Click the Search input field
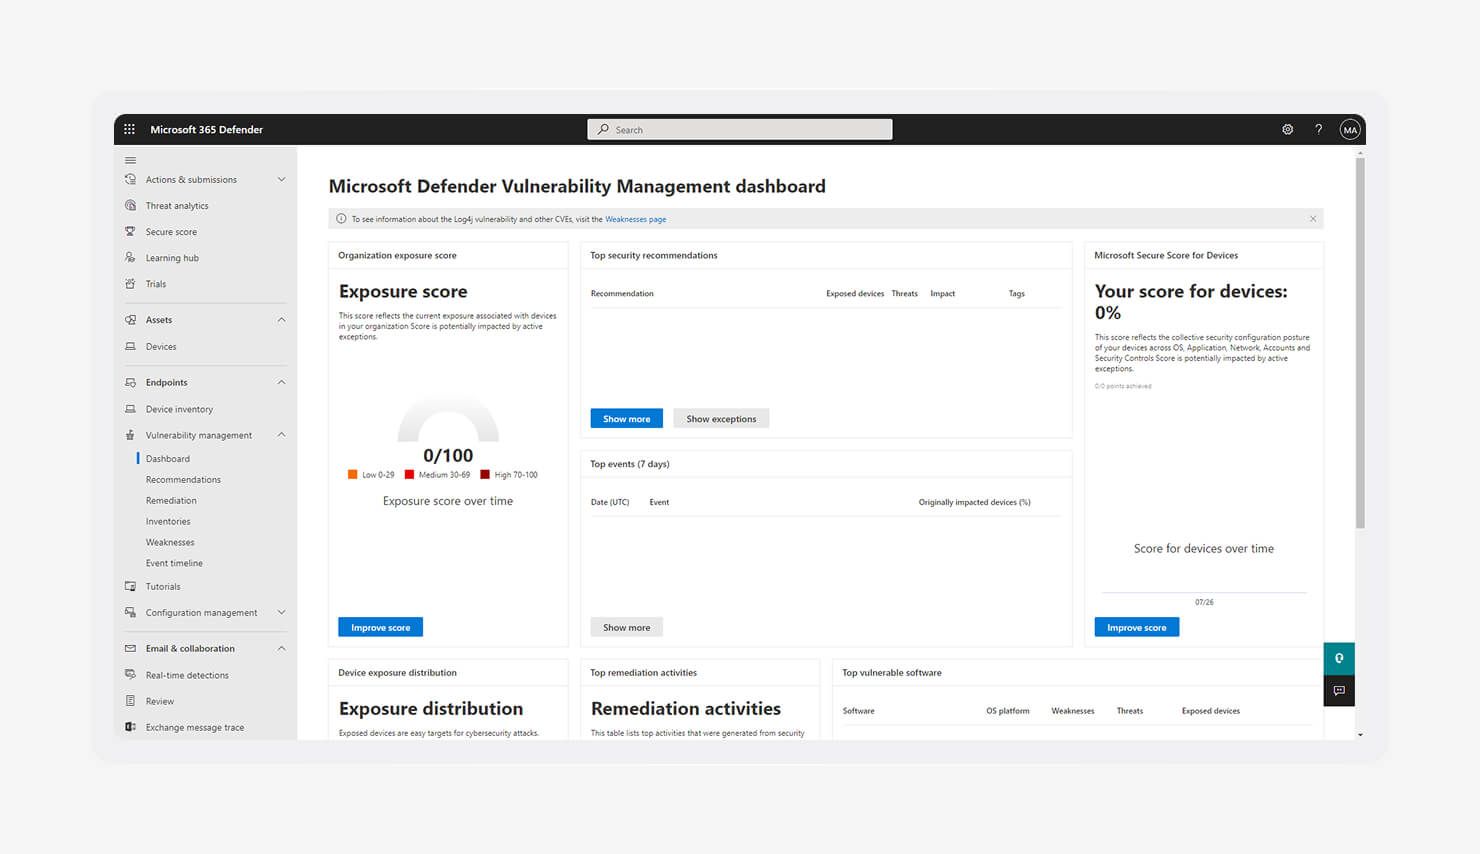The width and height of the screenshot is (1480, 854). [740, 129]
